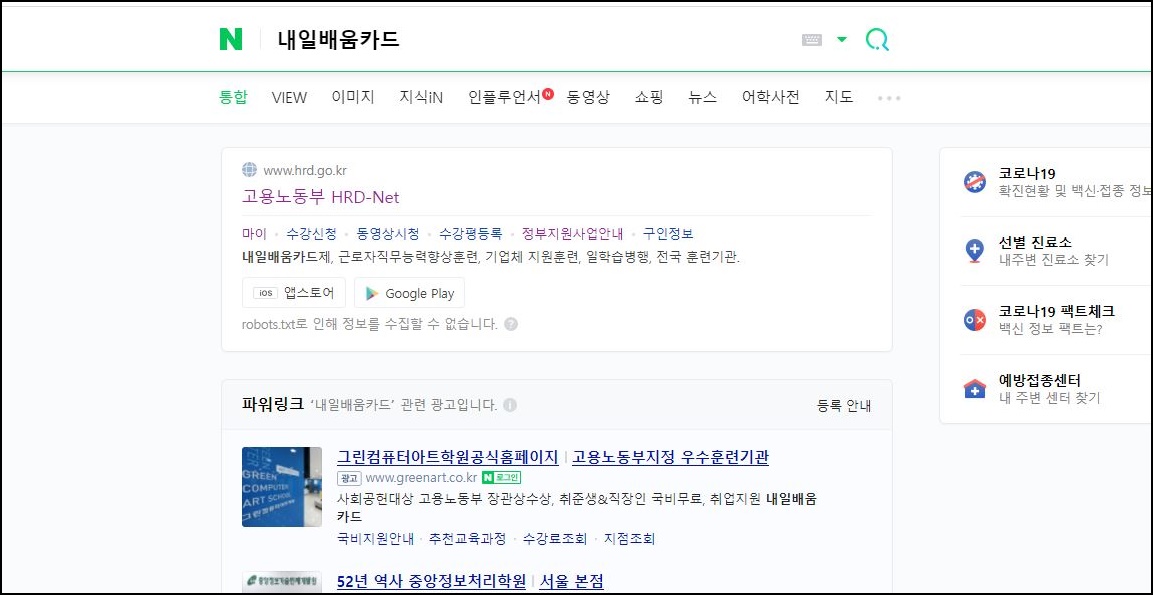Select the 뉴스 tab

coord(702,97)
